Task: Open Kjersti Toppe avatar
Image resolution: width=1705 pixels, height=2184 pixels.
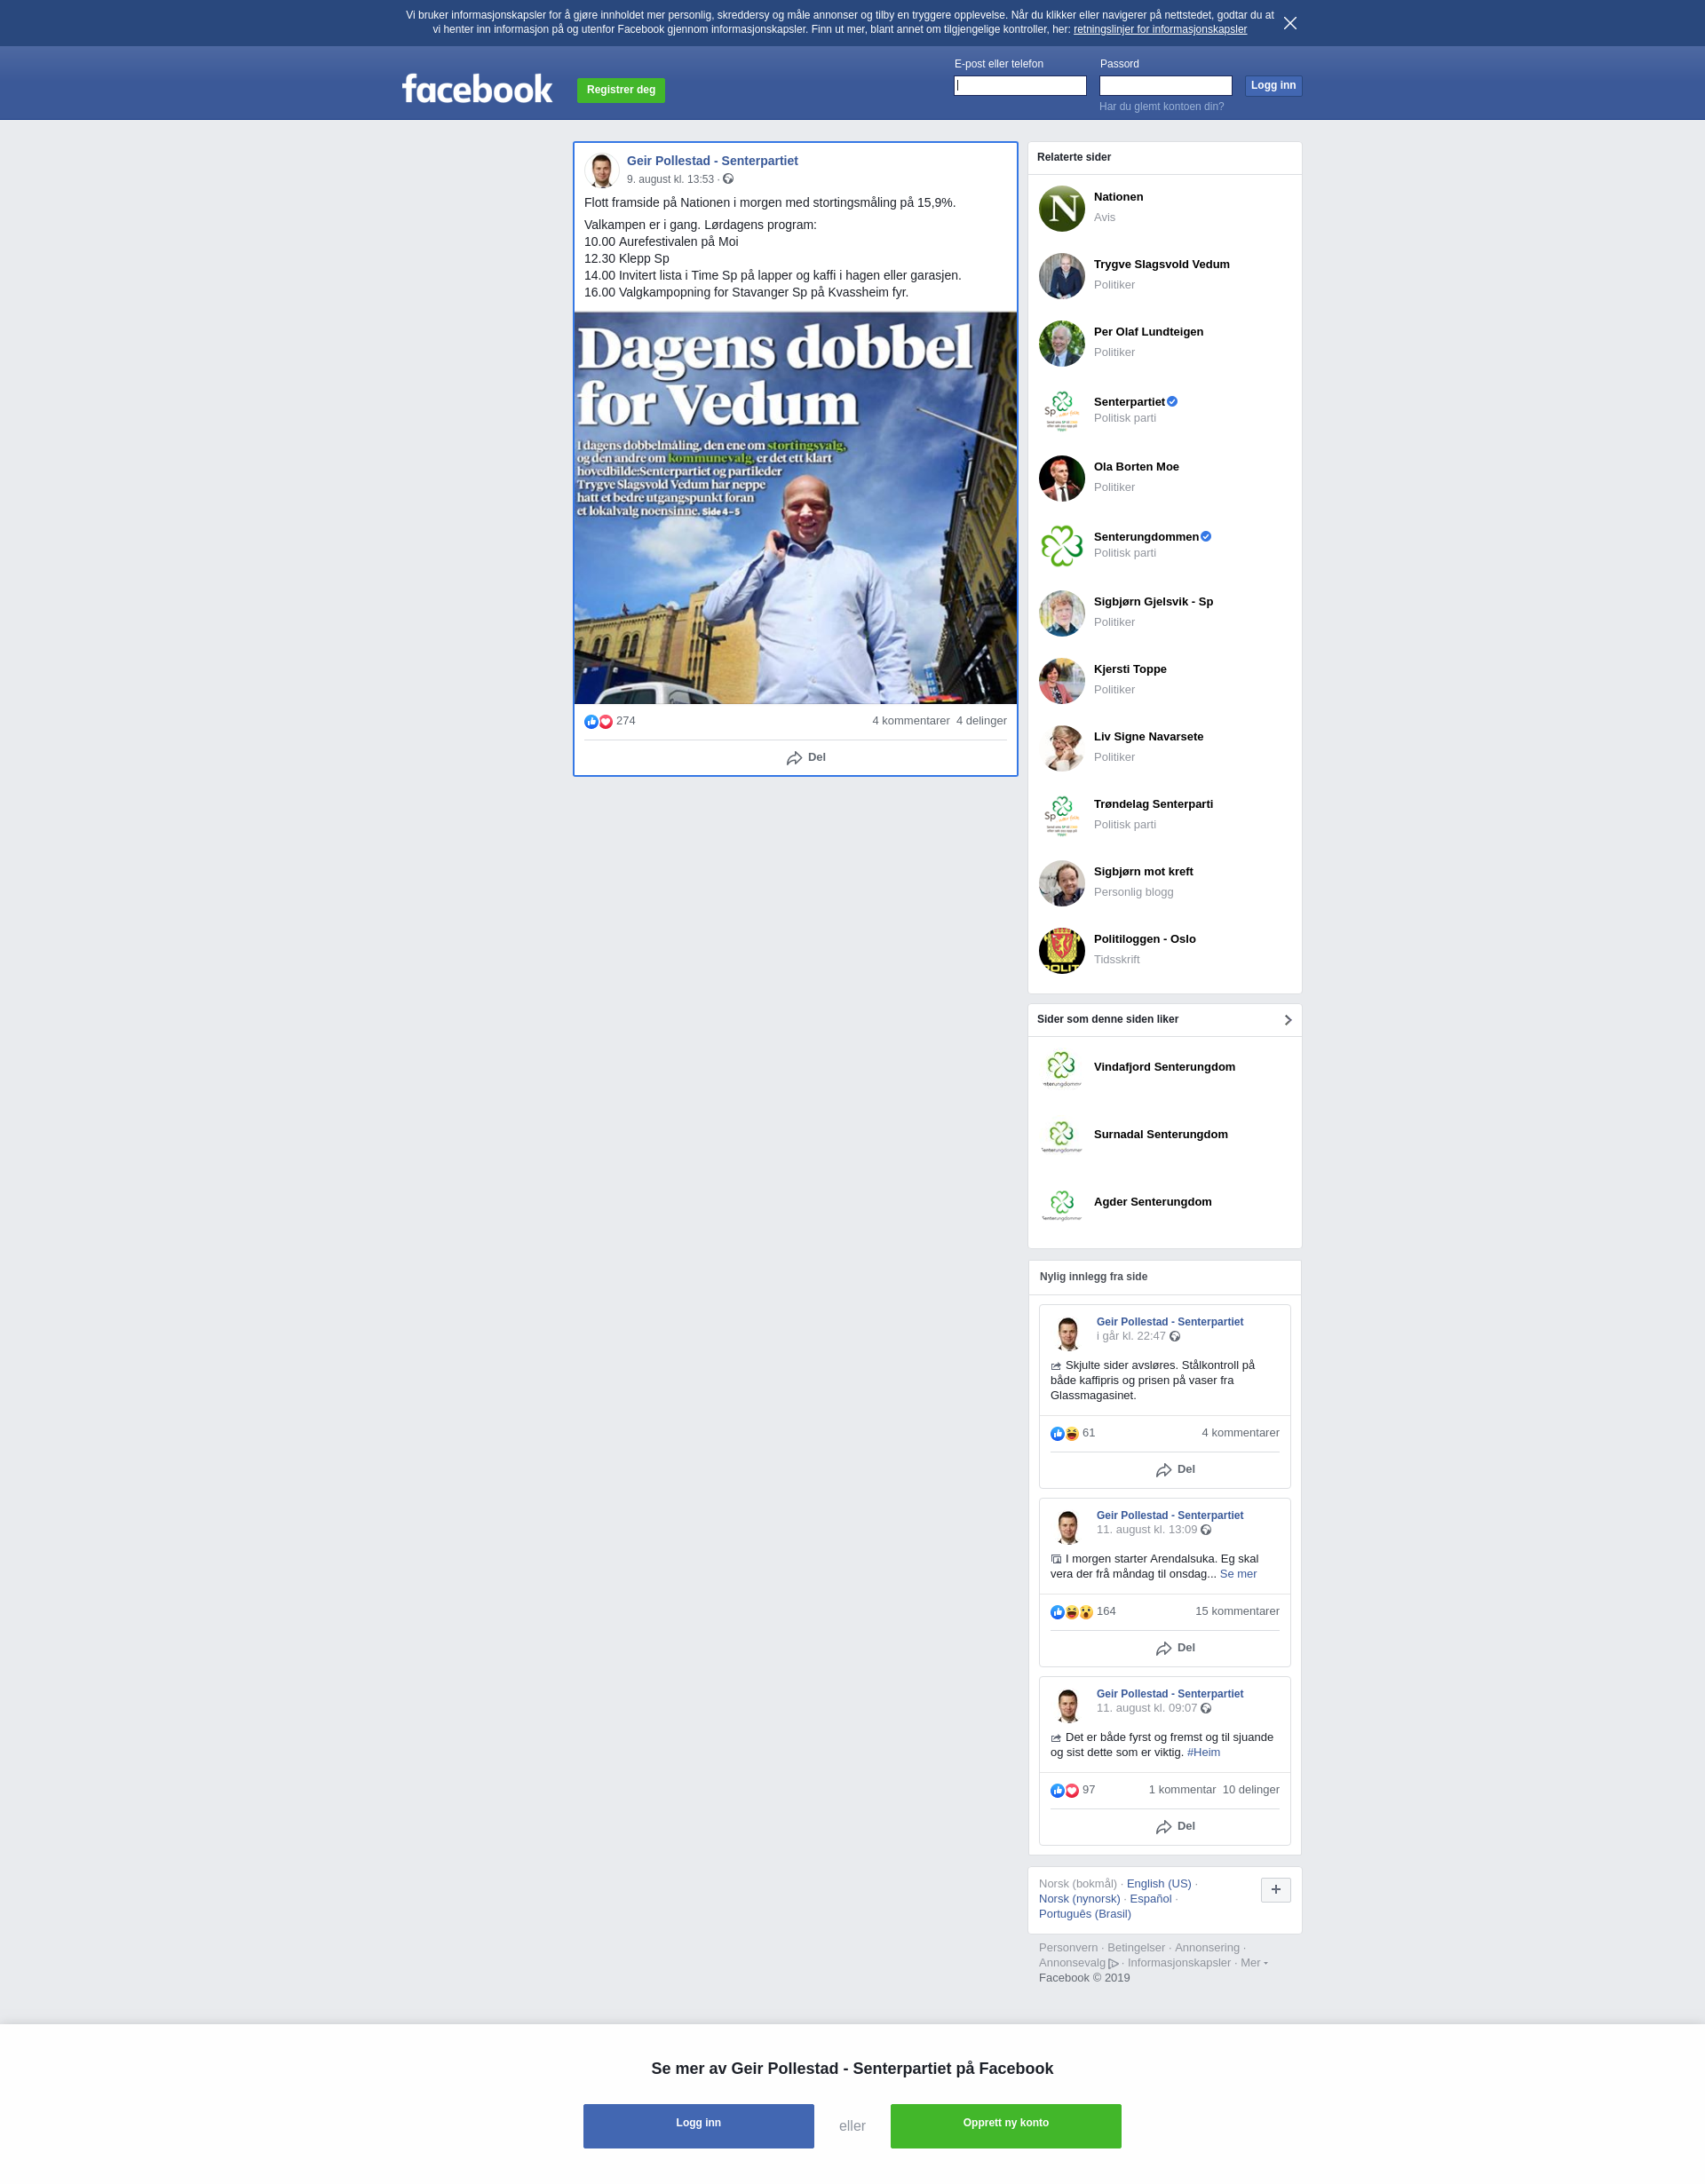Action: pyautogui.click(x=1062, y=681)
